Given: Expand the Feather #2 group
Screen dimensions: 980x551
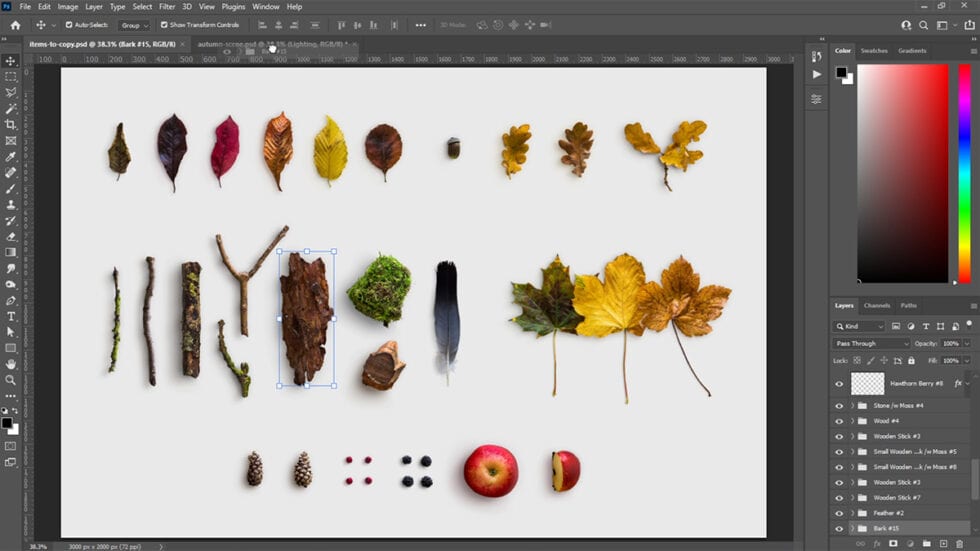Looking at the screenshot, I should tap(852, 513).
